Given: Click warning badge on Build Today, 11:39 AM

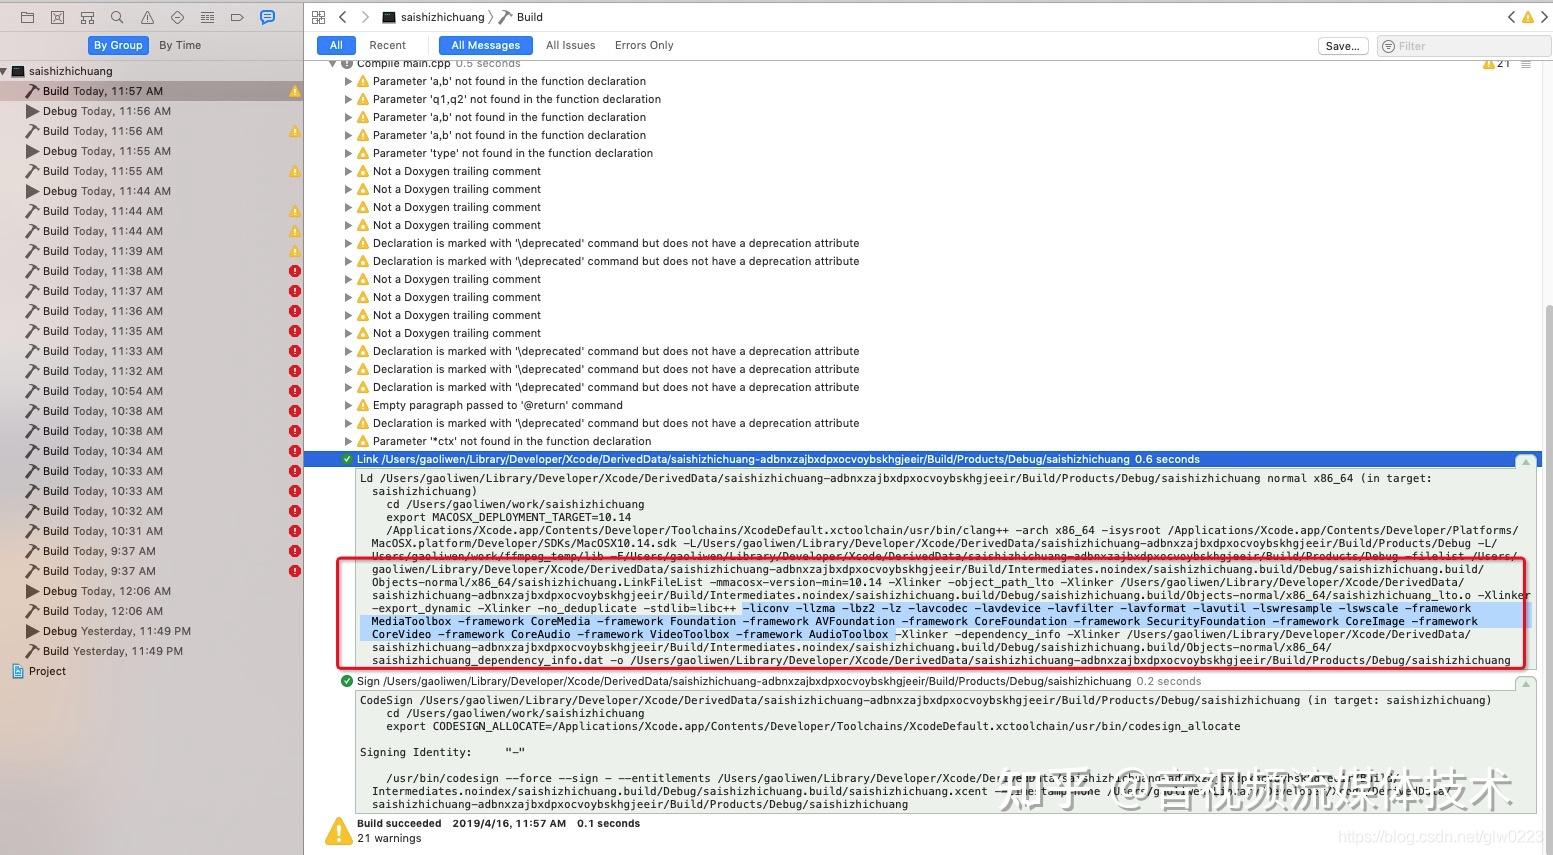Looking at the screenshot, I should tap(295, 251).
